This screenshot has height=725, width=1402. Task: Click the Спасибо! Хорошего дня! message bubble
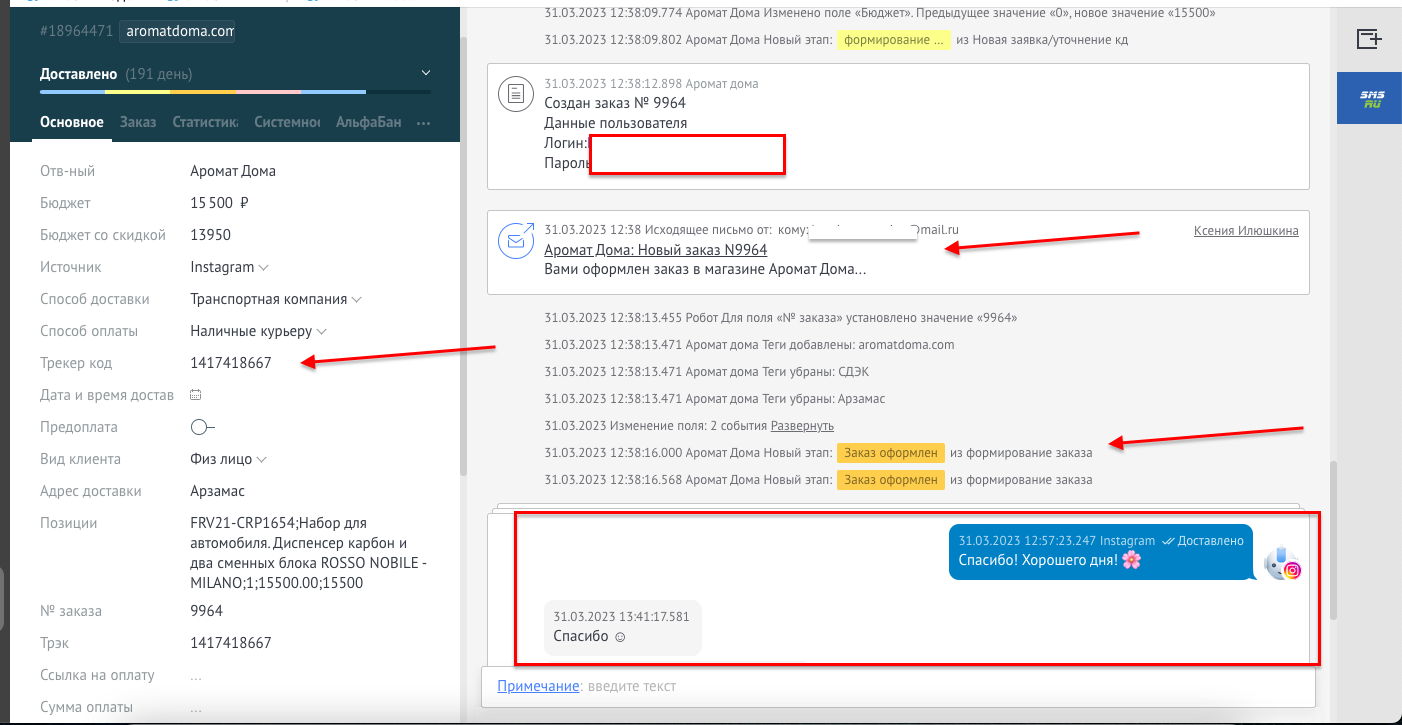tap(1100, 551)
